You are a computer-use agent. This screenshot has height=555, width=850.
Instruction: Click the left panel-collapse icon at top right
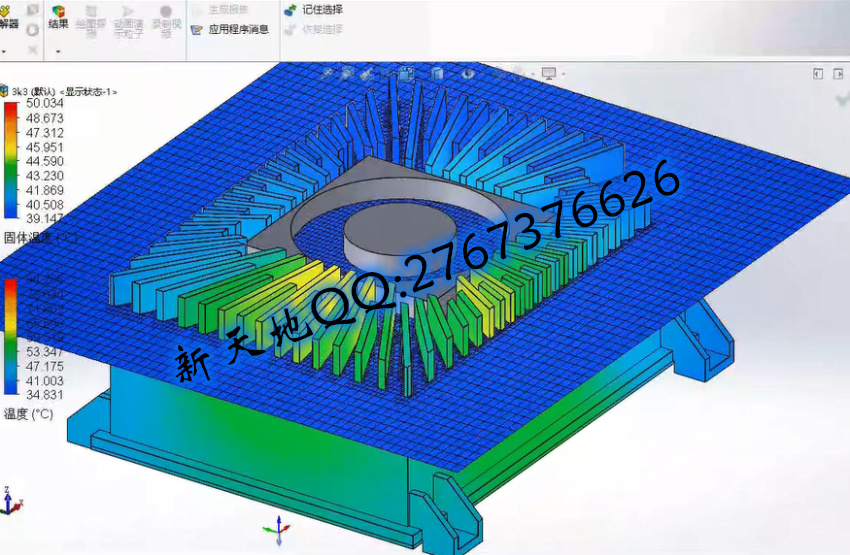818,73
